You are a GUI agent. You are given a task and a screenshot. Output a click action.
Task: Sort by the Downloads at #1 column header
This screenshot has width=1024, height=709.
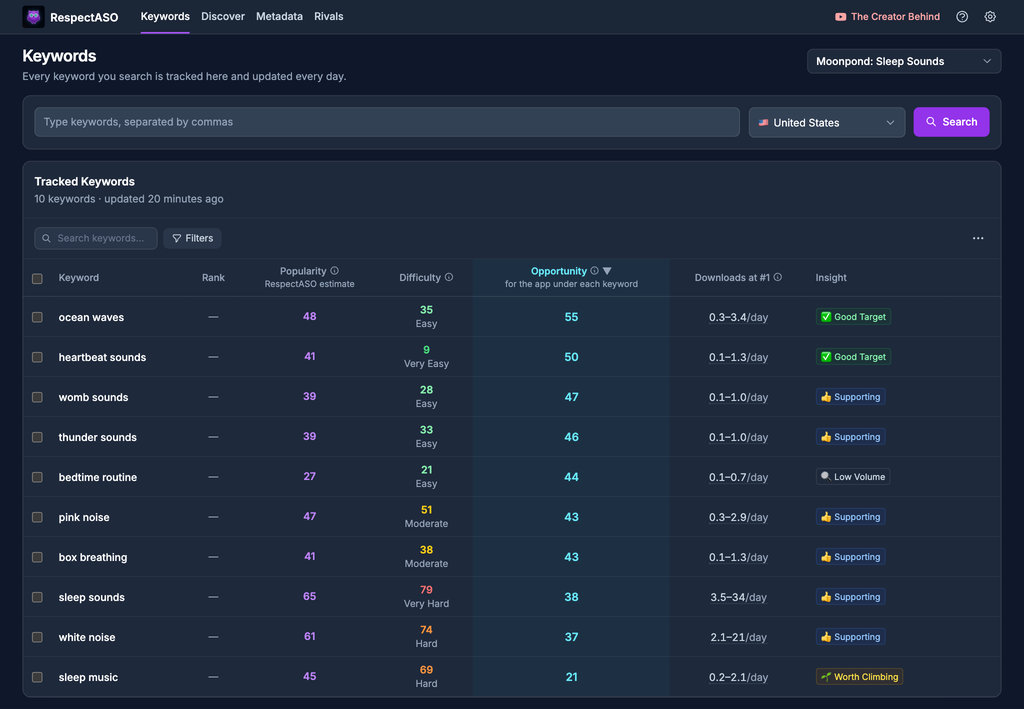point(732,277)
